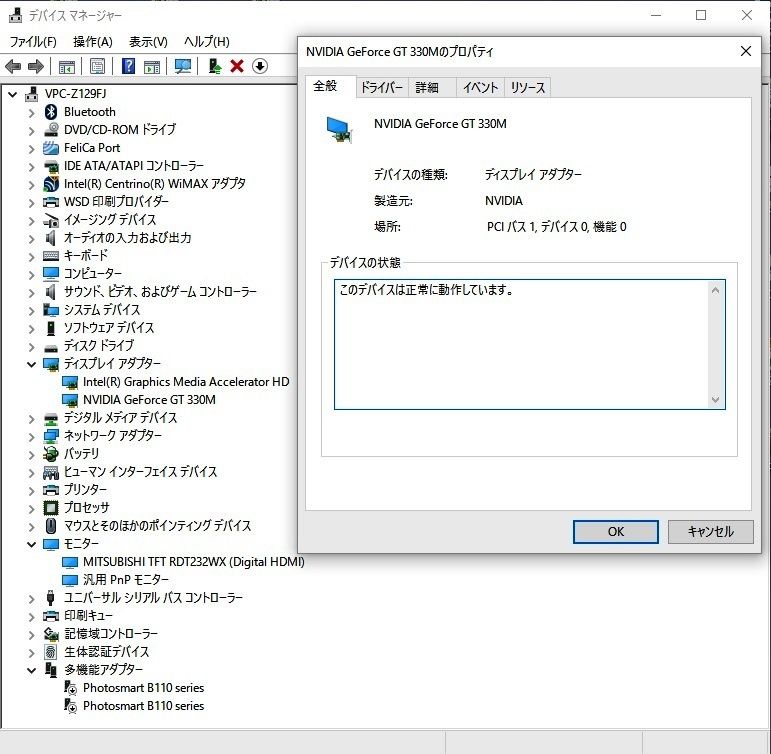Scan for hardware changes monitor icon
This screenshot has width=771, height=754.
coord(183,66)
